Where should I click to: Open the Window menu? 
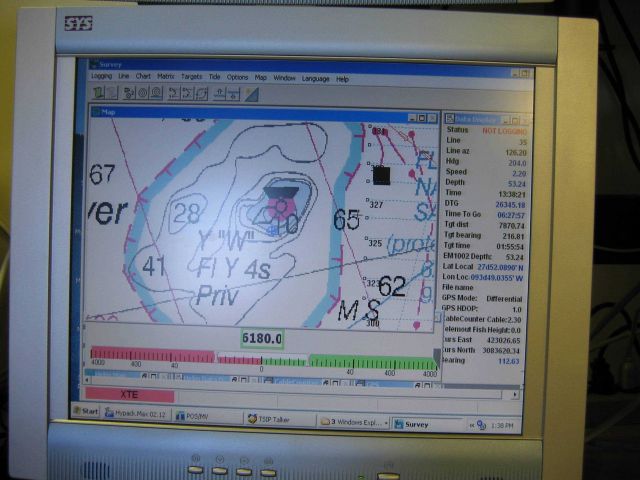click(284, 78)
